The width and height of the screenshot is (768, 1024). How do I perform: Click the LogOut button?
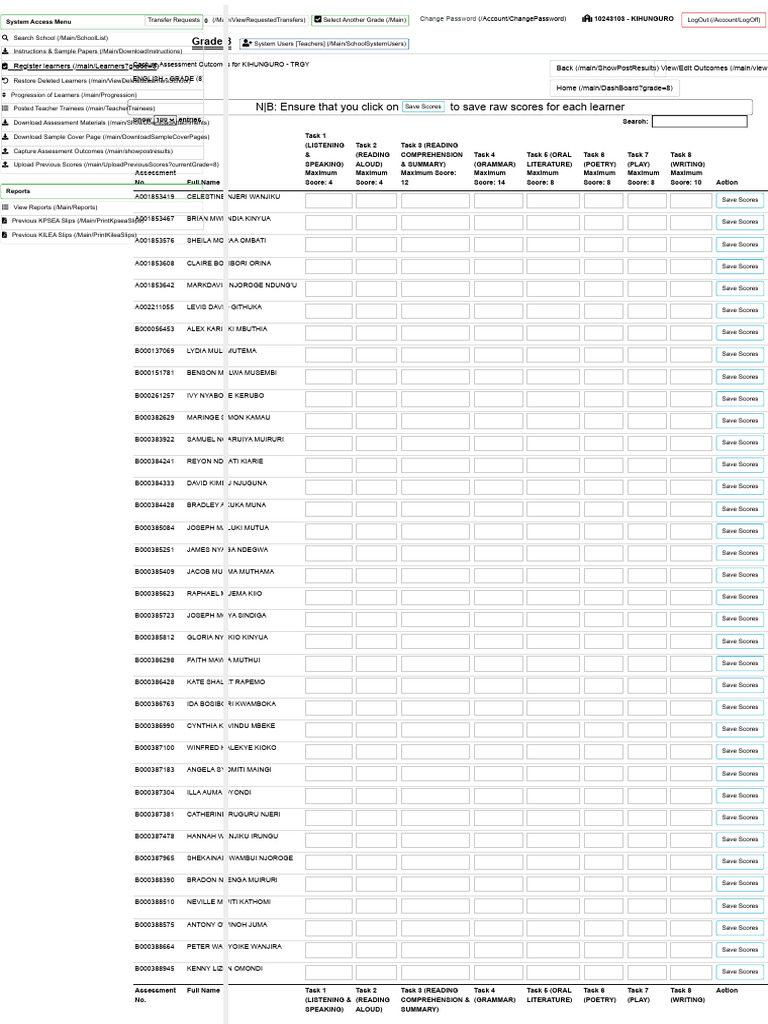point(724,20)
